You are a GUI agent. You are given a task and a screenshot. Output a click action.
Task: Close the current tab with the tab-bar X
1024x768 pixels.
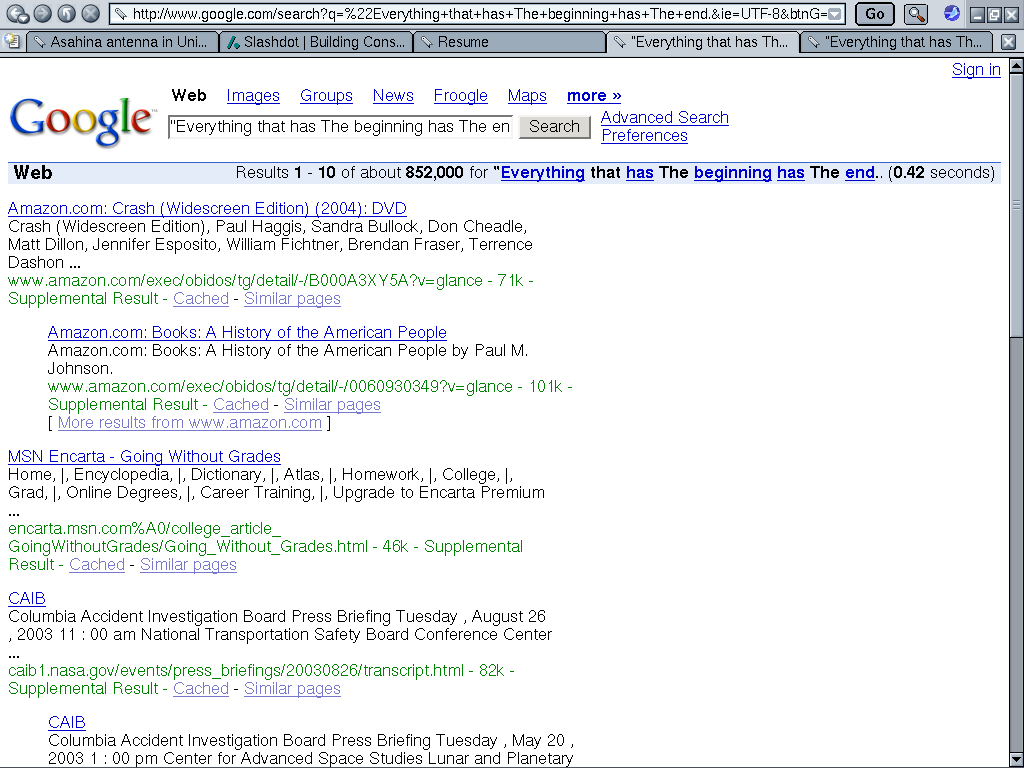coord(1008,42)
